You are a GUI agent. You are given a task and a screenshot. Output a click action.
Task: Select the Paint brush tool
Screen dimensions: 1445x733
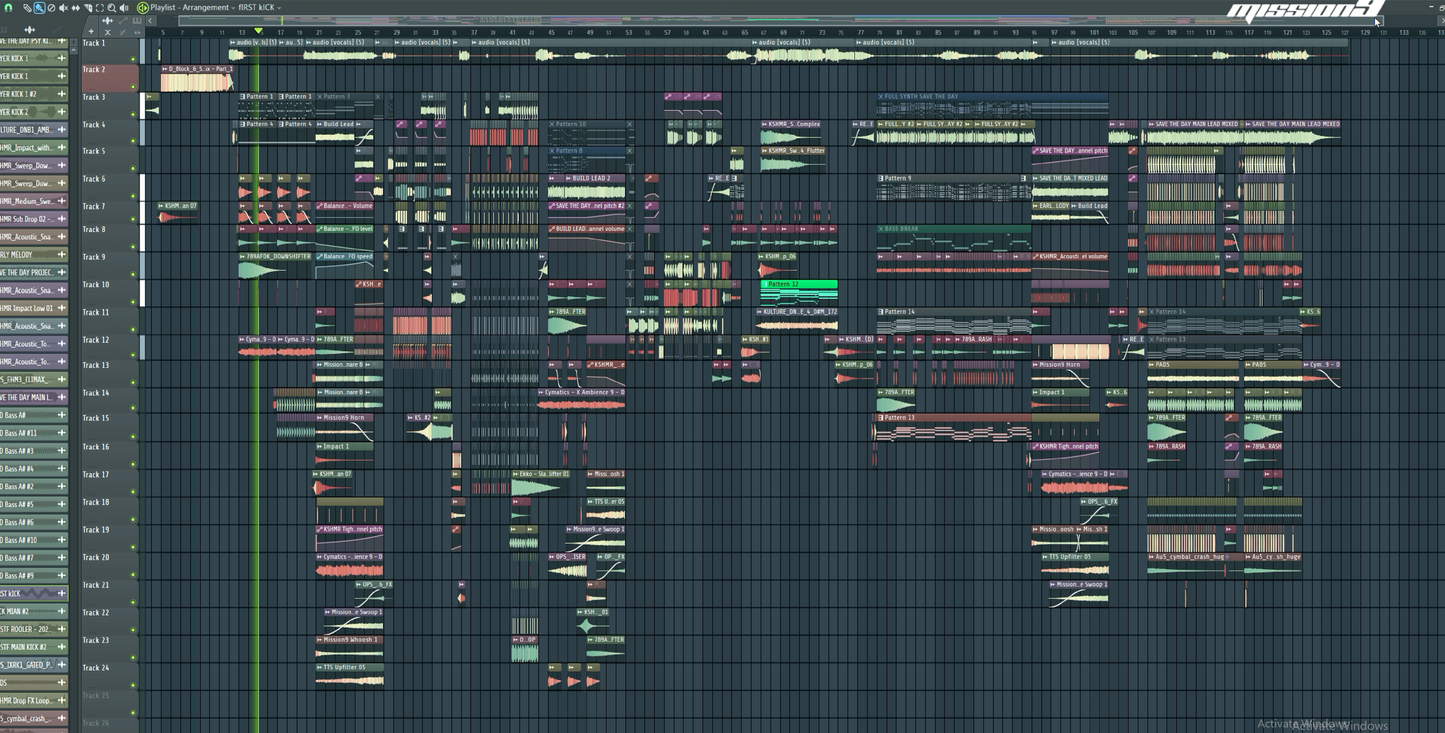[x=39, y=7]
